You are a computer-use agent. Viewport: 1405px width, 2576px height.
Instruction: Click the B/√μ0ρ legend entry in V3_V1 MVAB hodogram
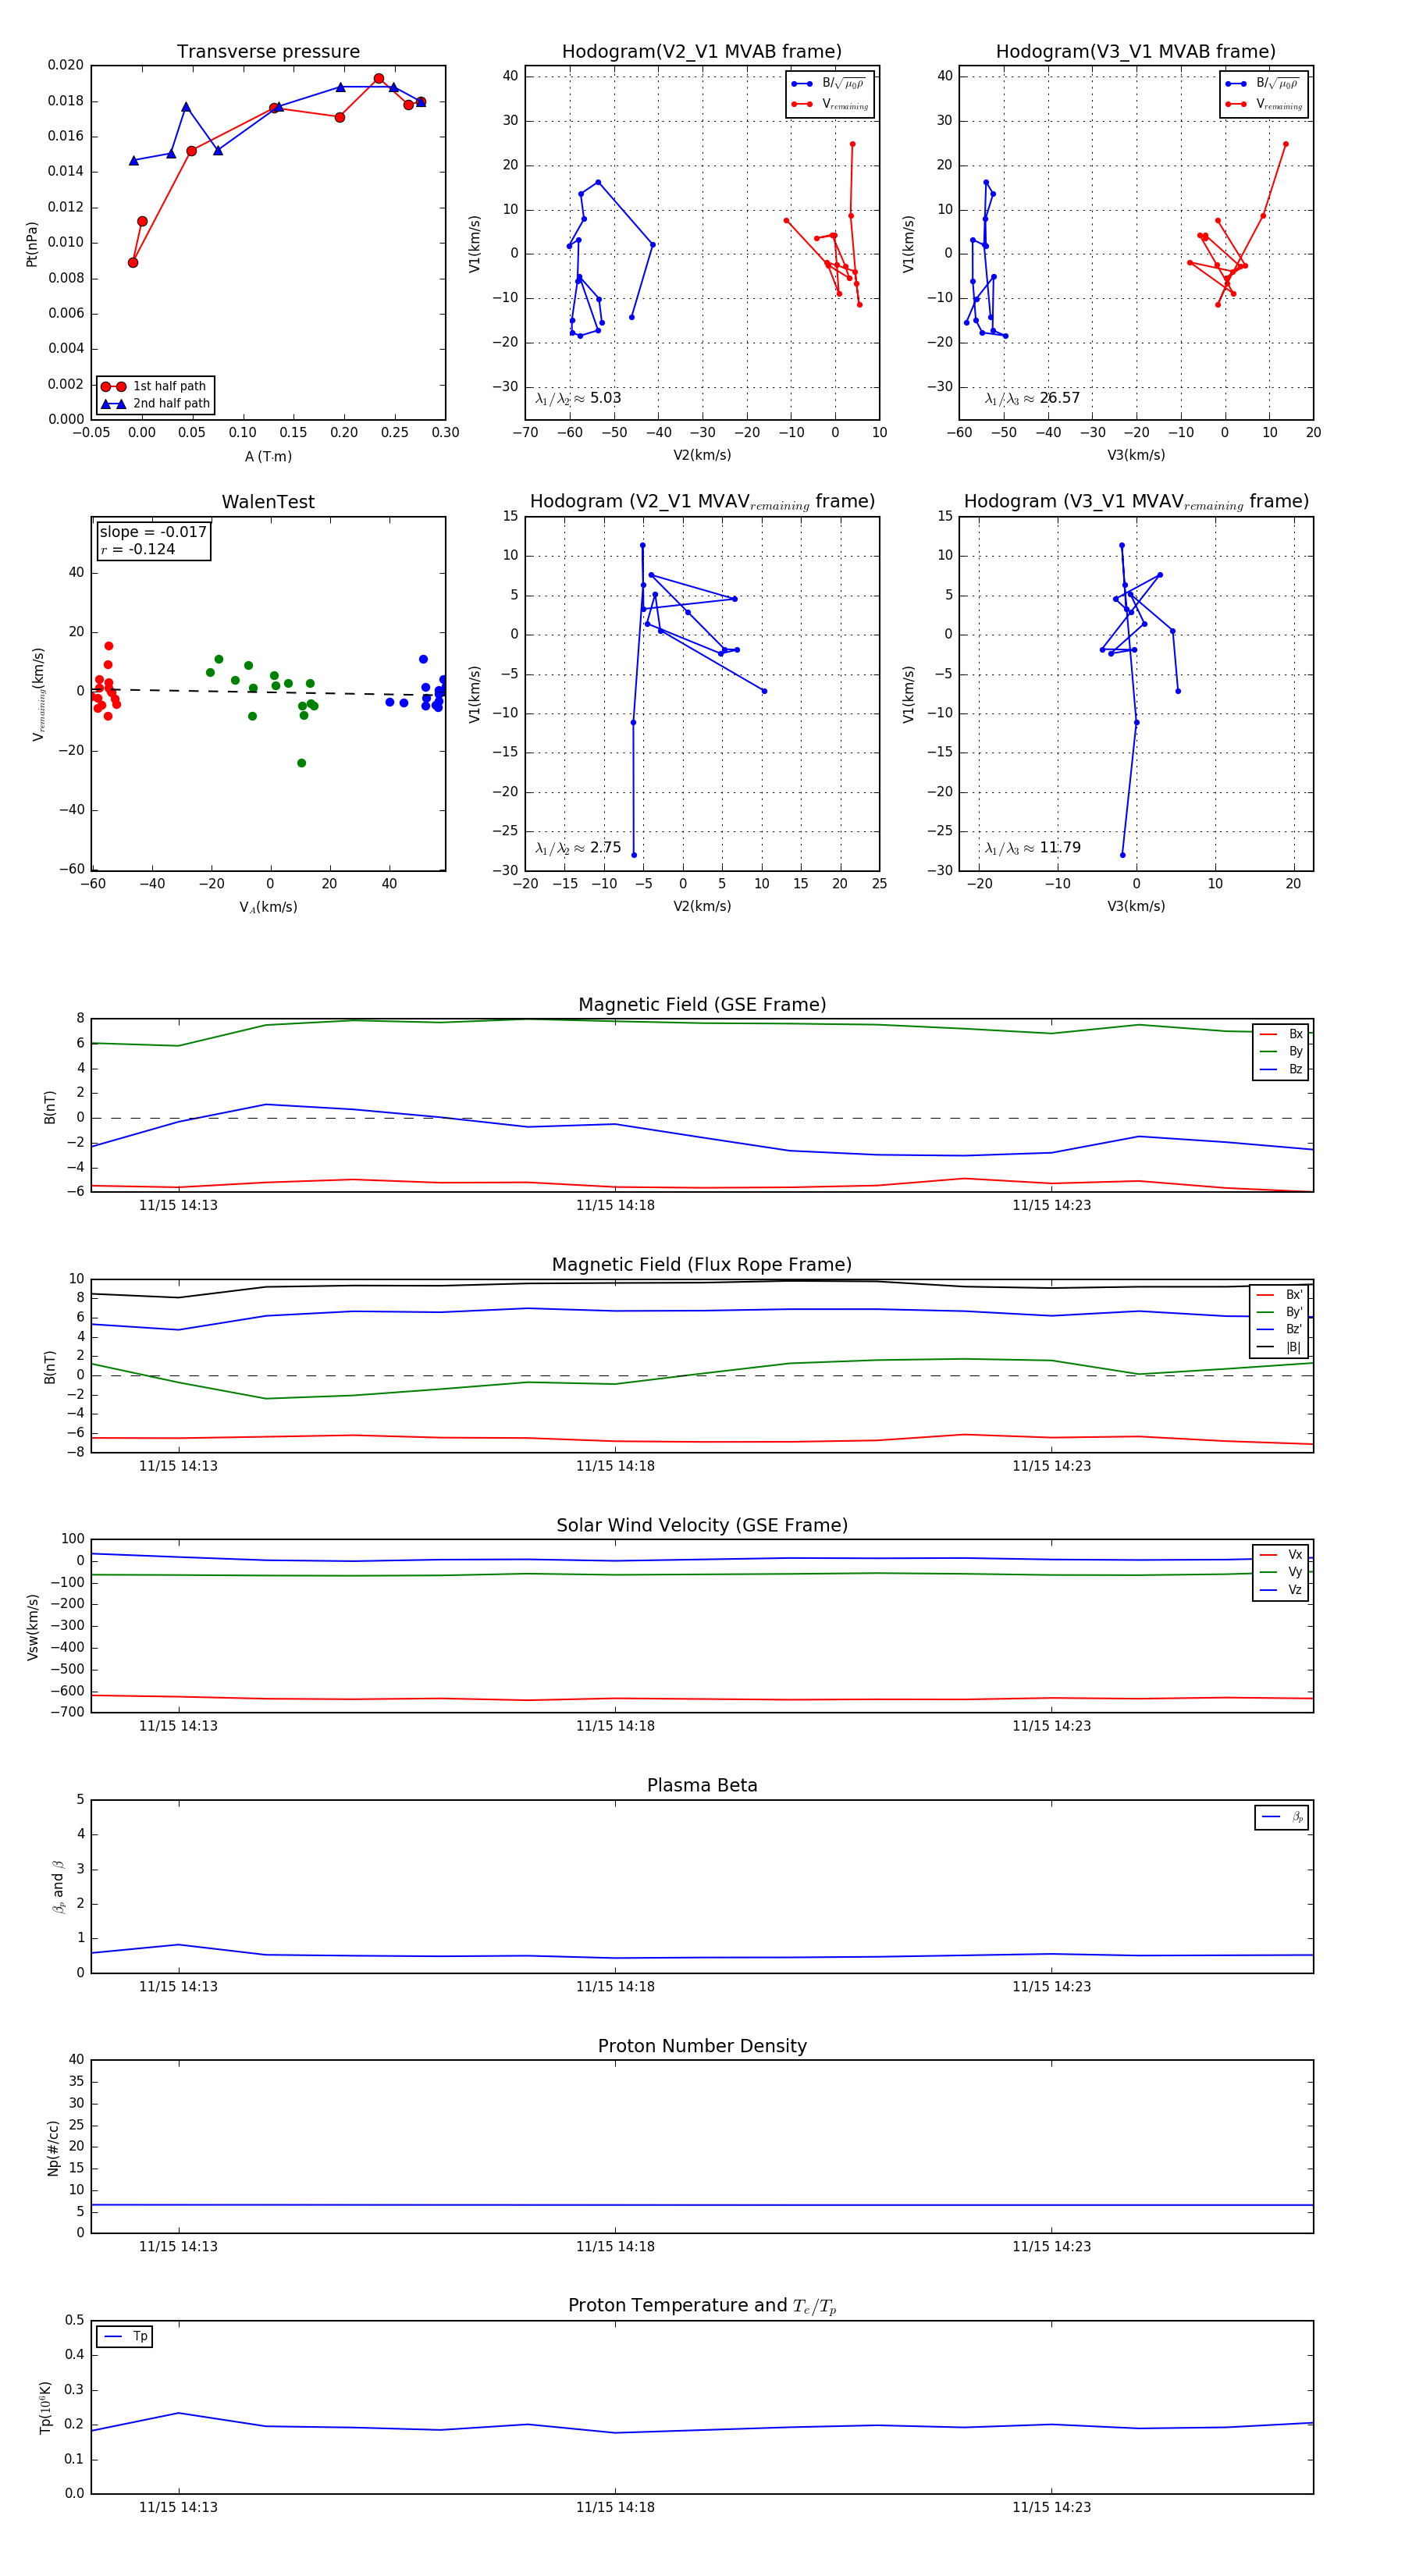[x=1264, y=84]
